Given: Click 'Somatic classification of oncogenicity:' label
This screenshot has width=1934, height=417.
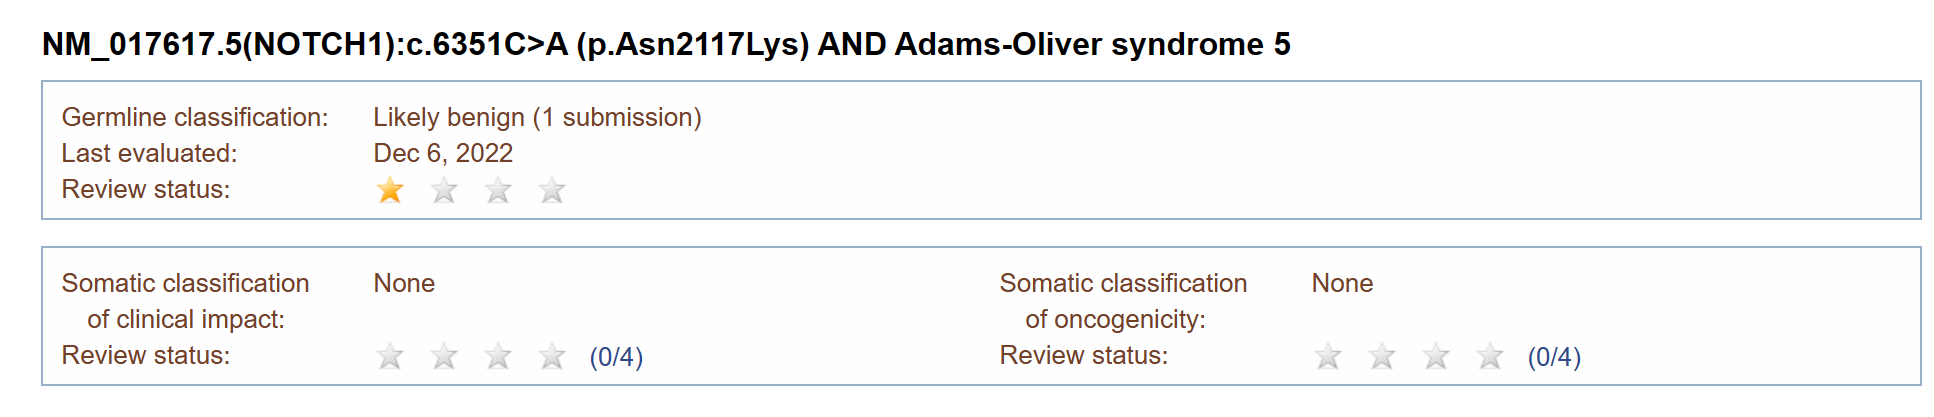Looking at the screenshot, I should click(1123, 301).
